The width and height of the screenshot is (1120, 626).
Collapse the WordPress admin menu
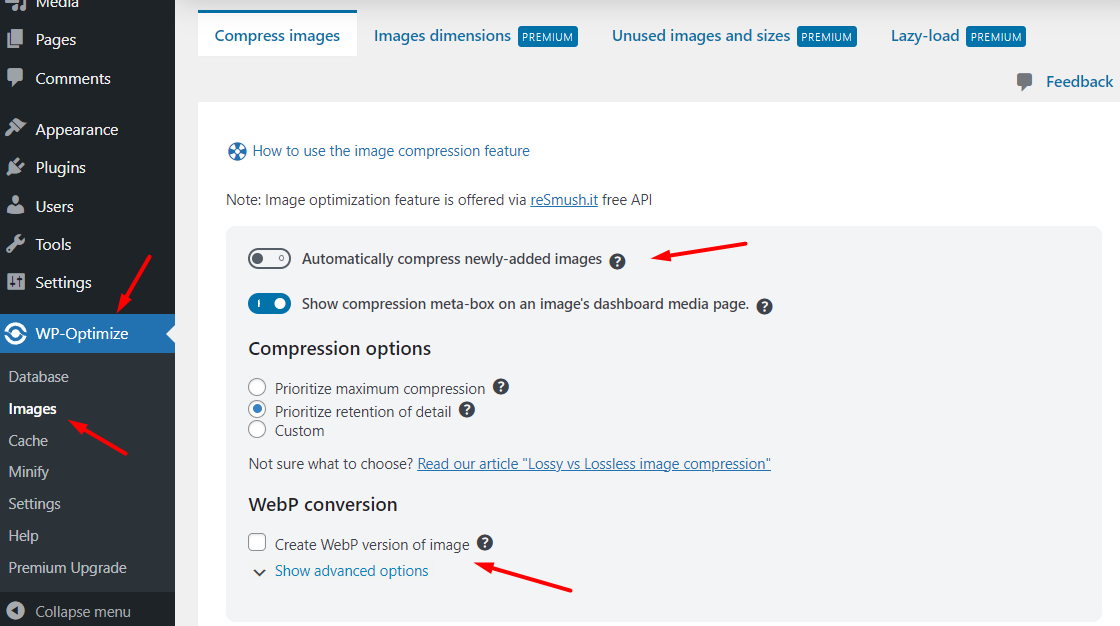coord(70,611)
